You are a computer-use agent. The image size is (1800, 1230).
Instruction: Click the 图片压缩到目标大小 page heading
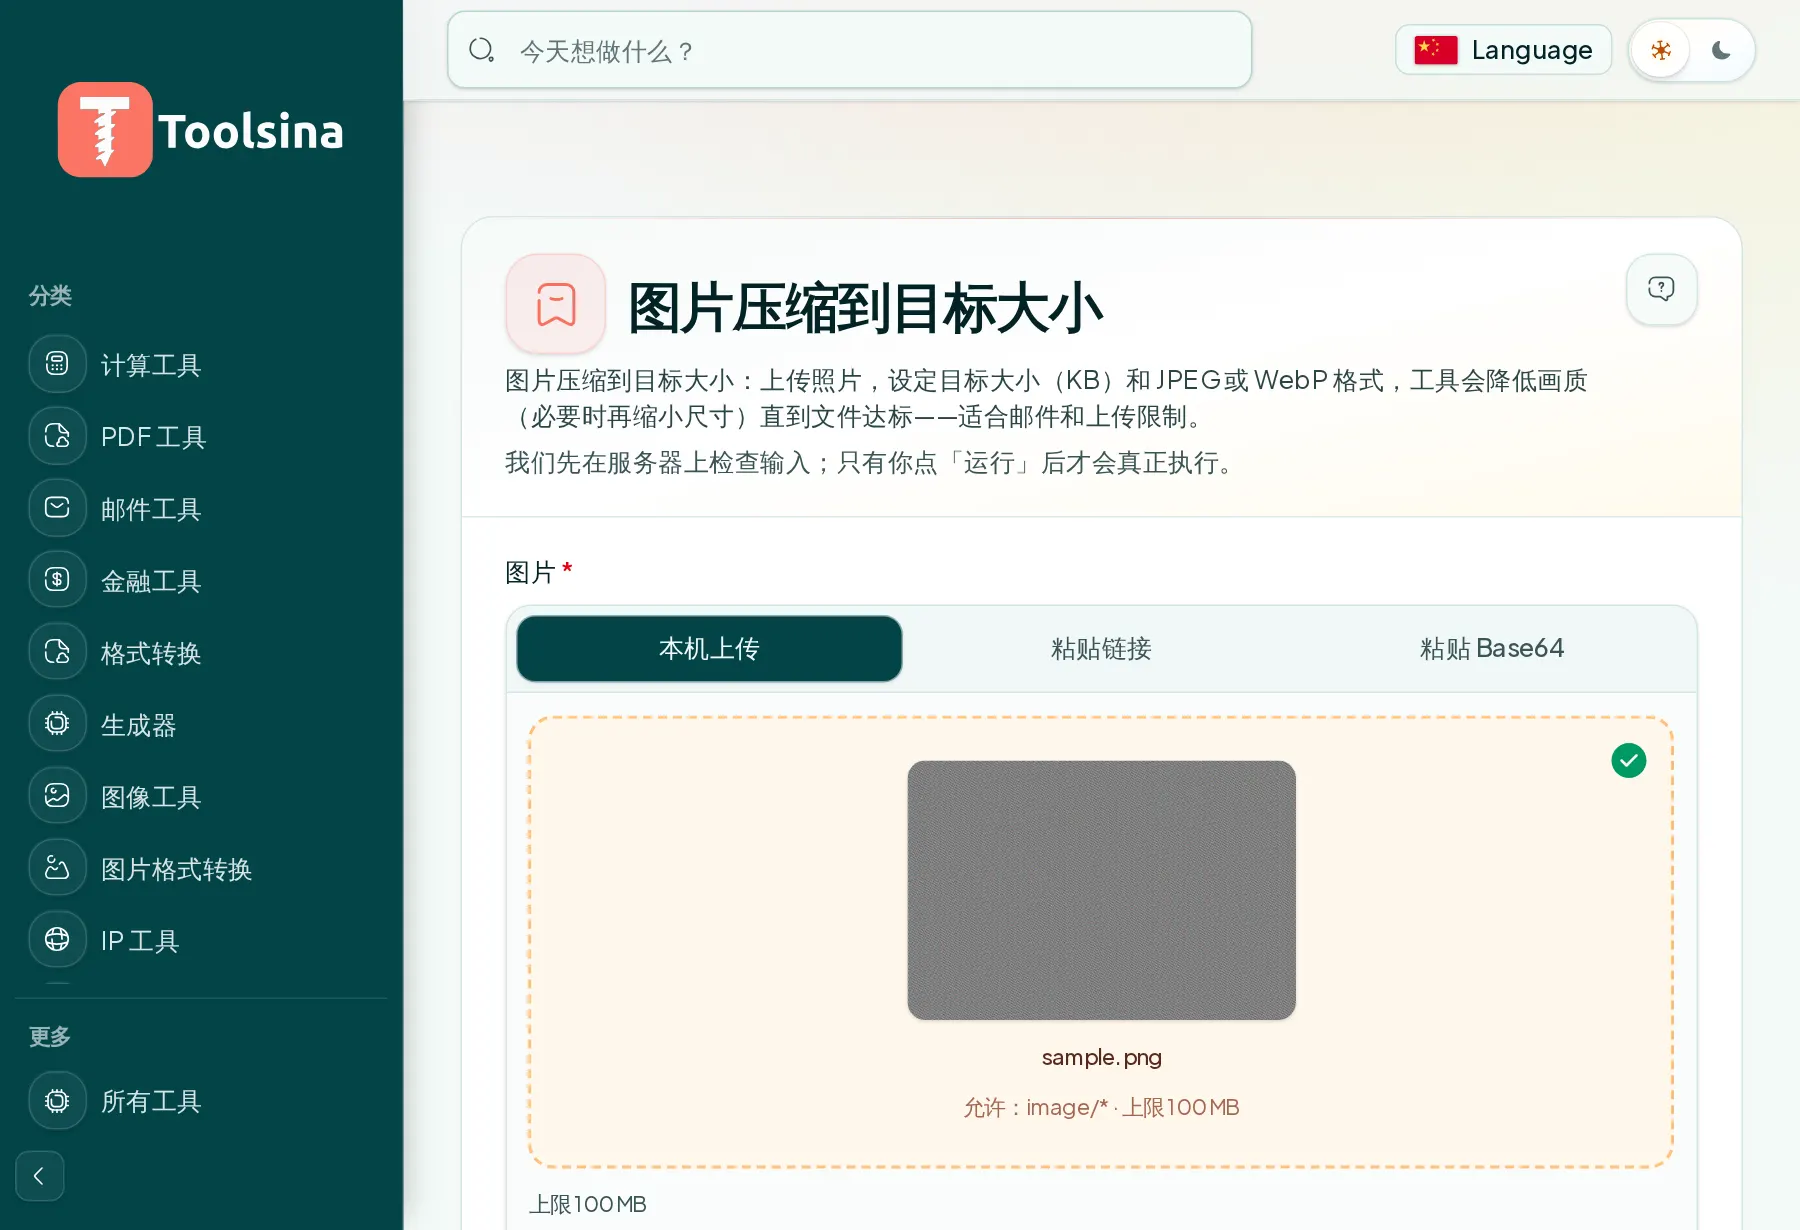(x=865, y=307)
